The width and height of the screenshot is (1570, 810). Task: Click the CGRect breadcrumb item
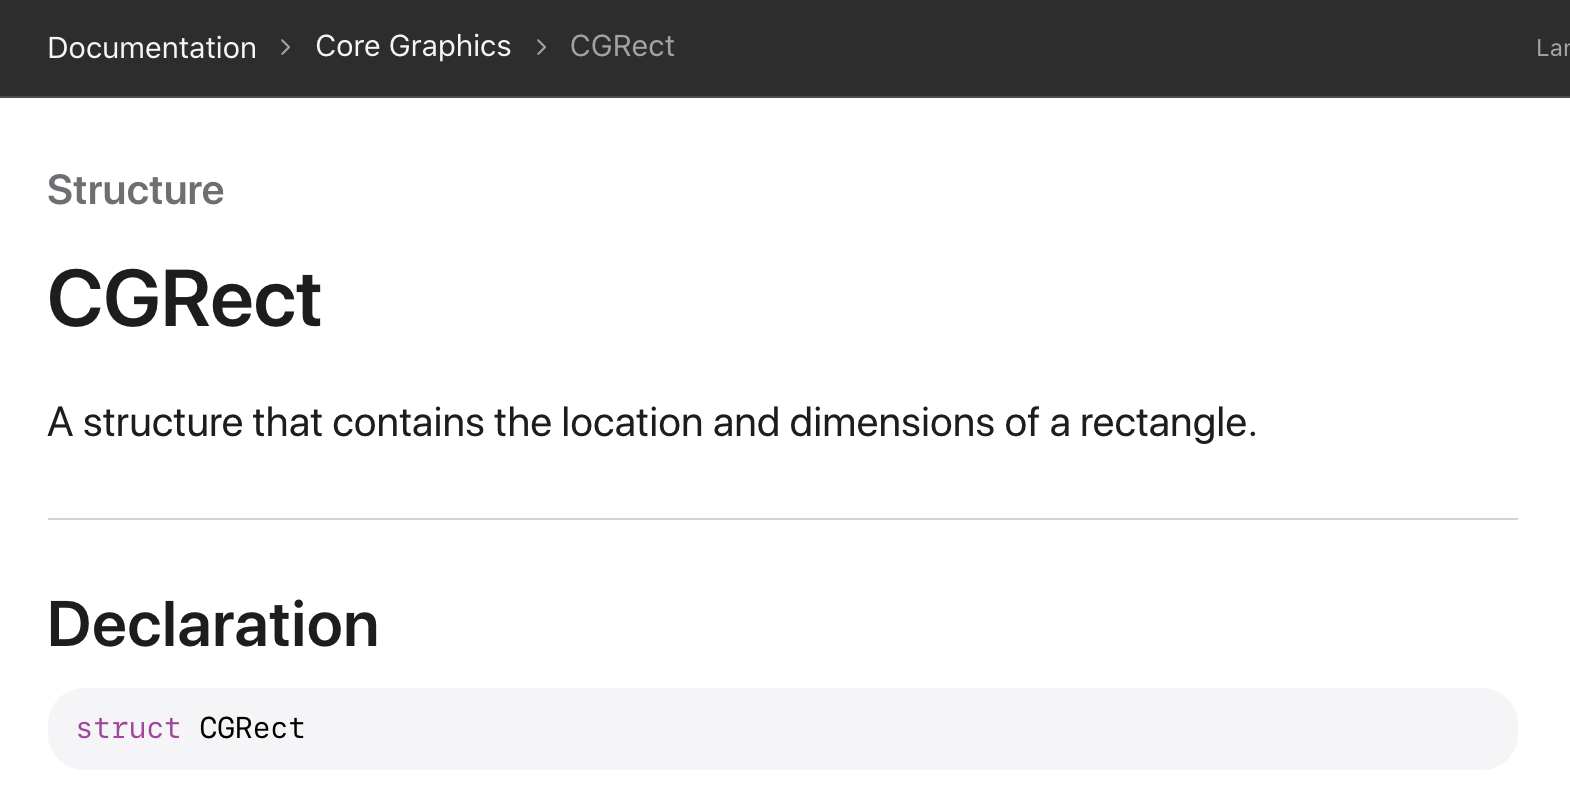[x=622, y=46]
